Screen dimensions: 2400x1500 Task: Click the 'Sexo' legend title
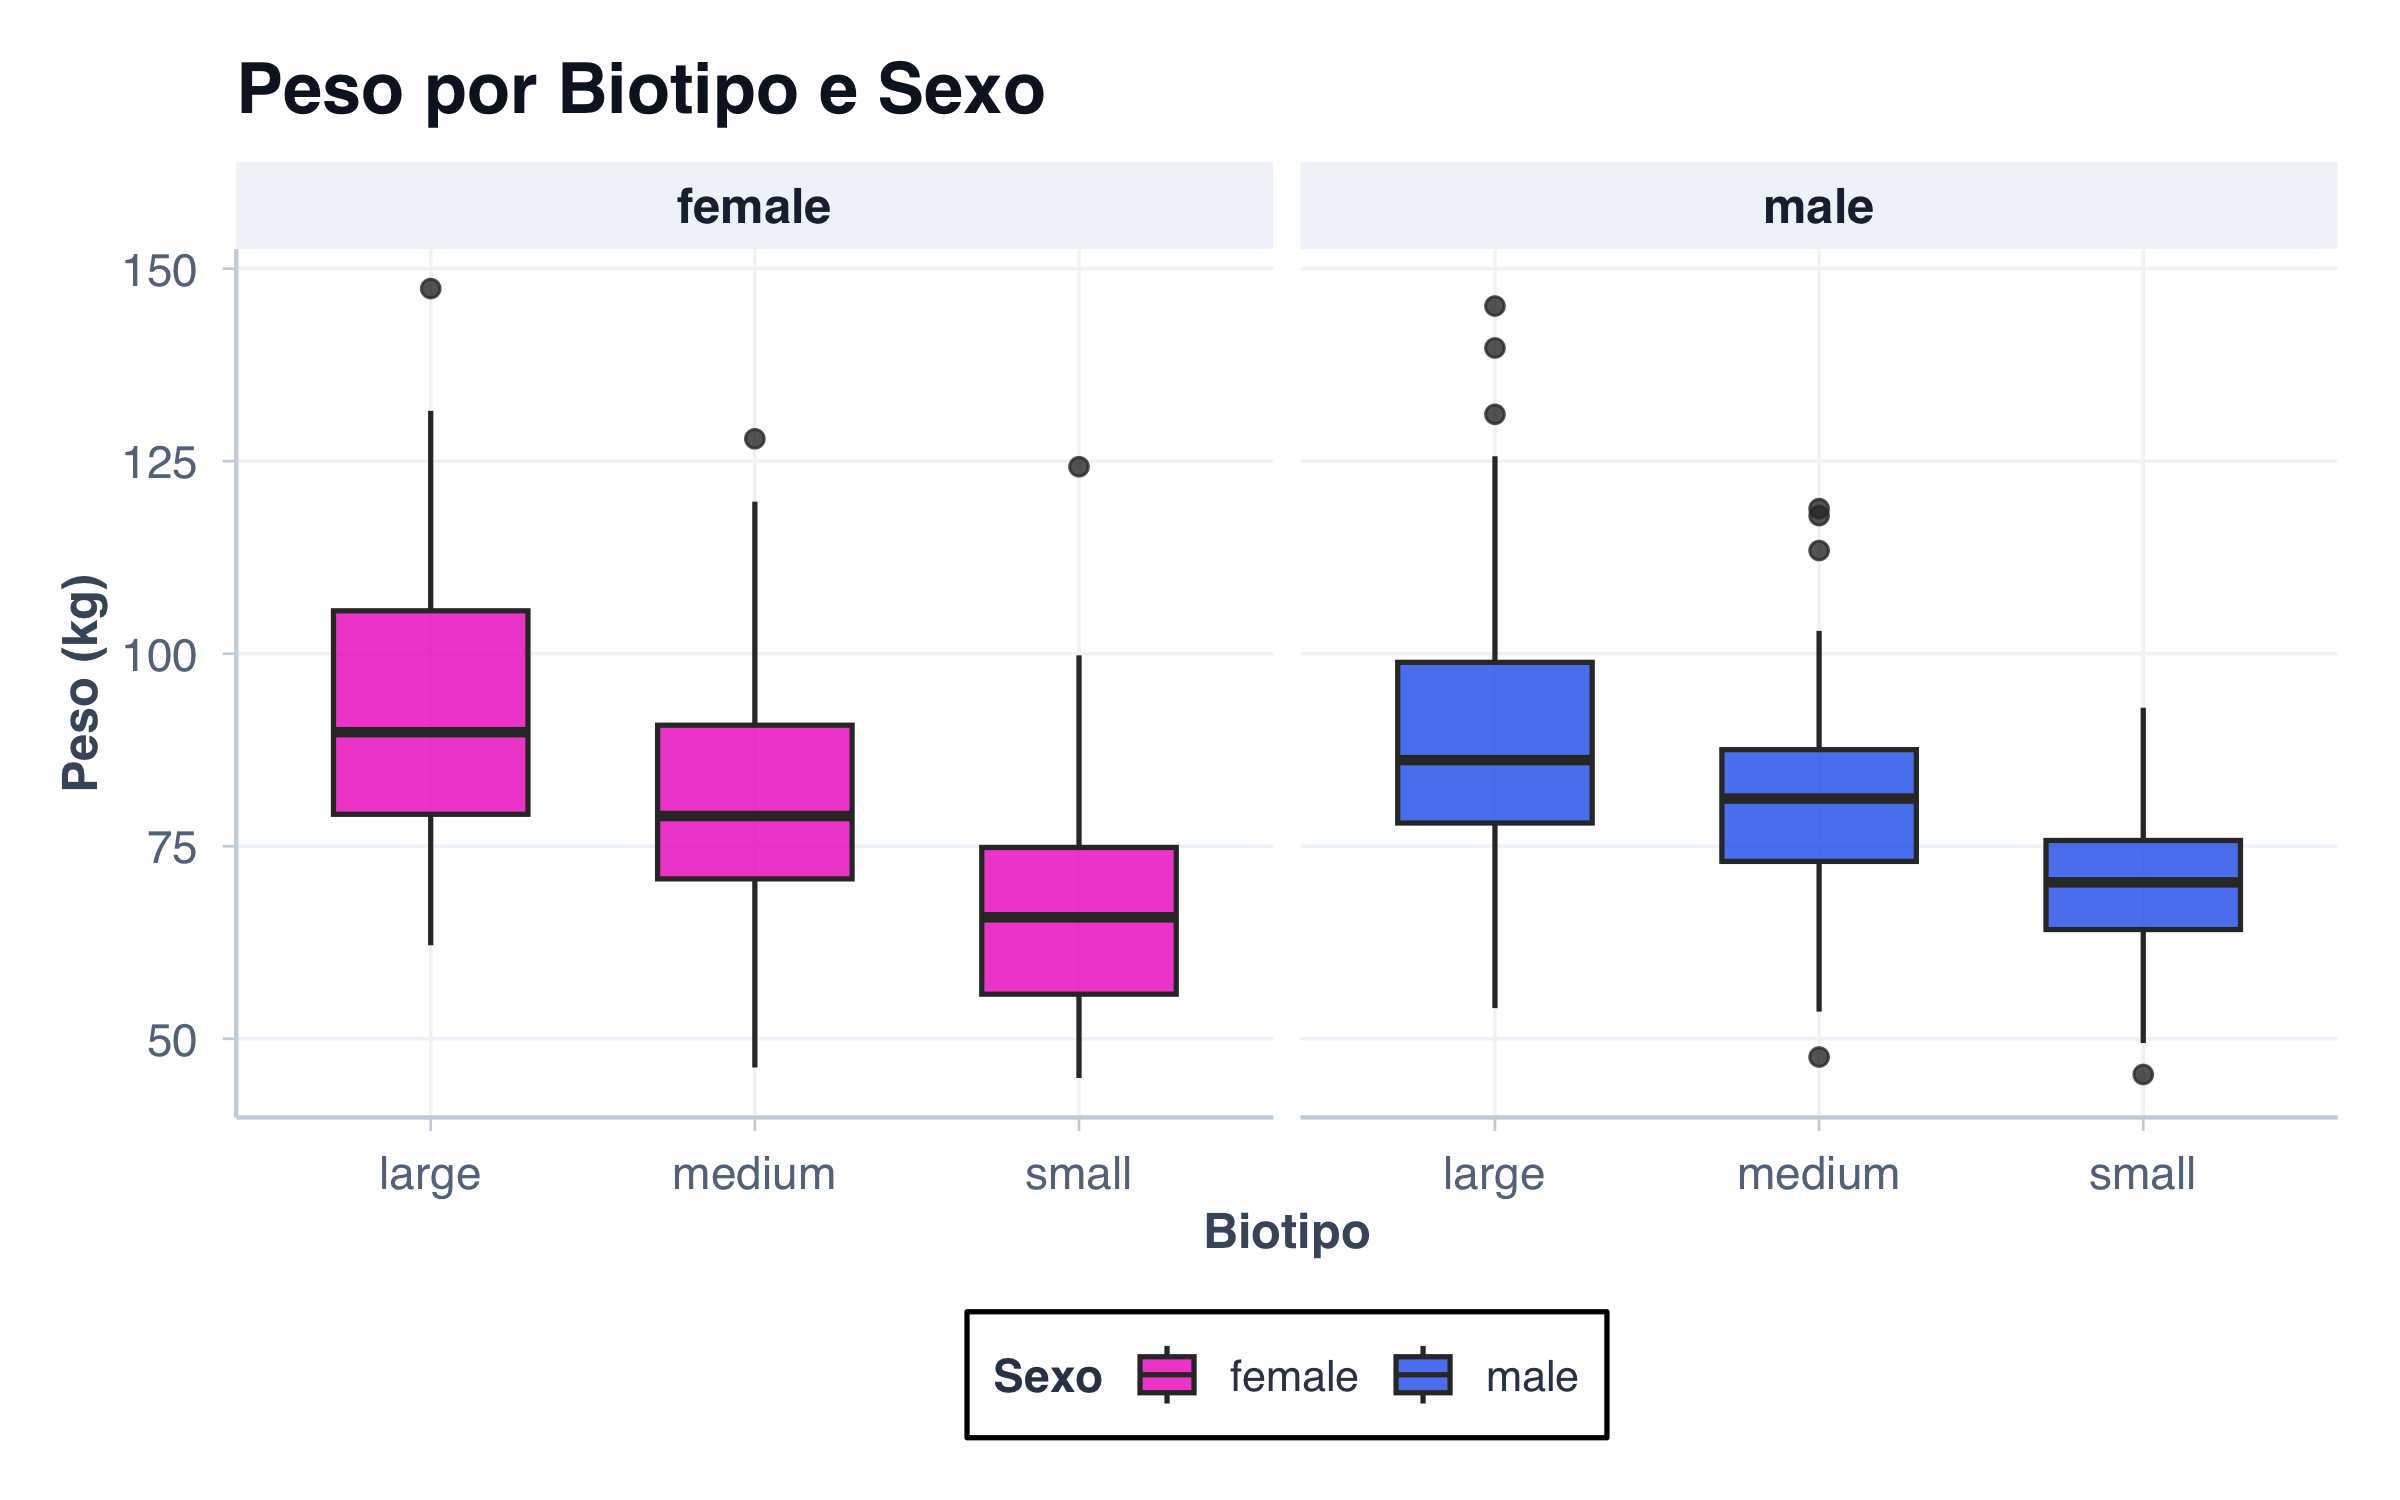pyautogui.click(x=1047, y=1377)
